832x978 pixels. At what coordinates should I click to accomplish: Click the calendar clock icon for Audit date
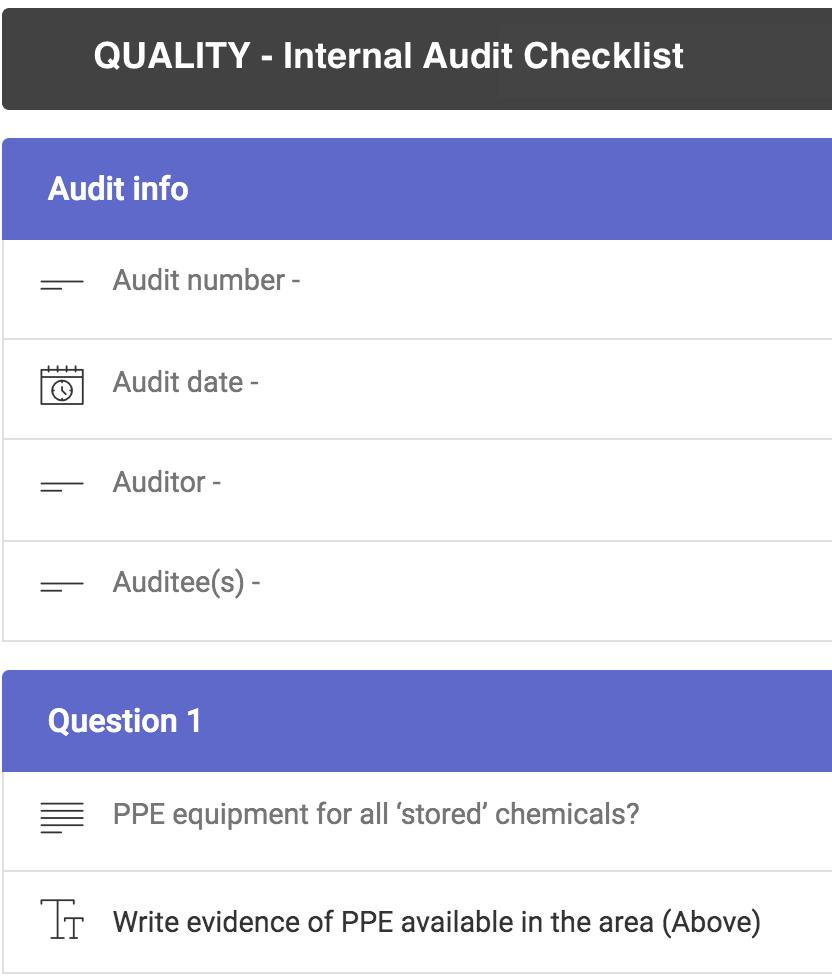point(62,385)
